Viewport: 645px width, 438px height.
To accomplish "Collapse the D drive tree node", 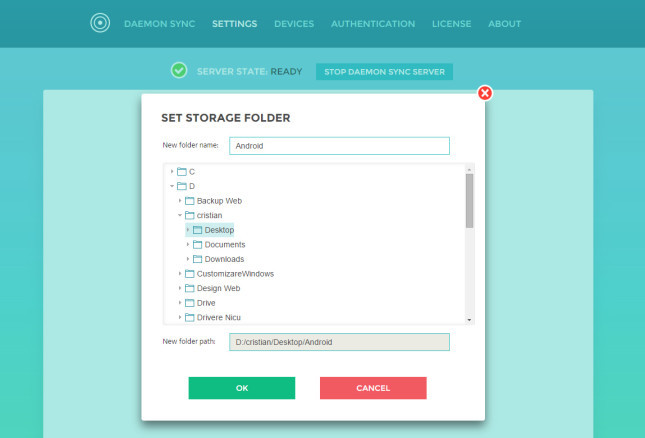I will (172, 186).
